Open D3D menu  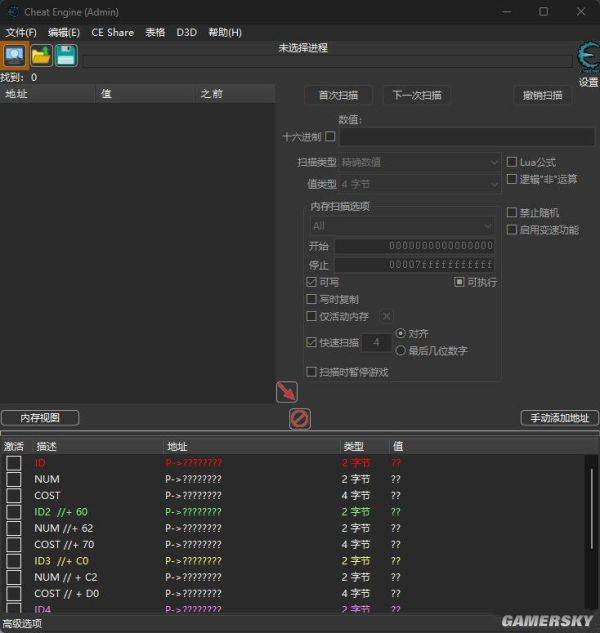187,32
